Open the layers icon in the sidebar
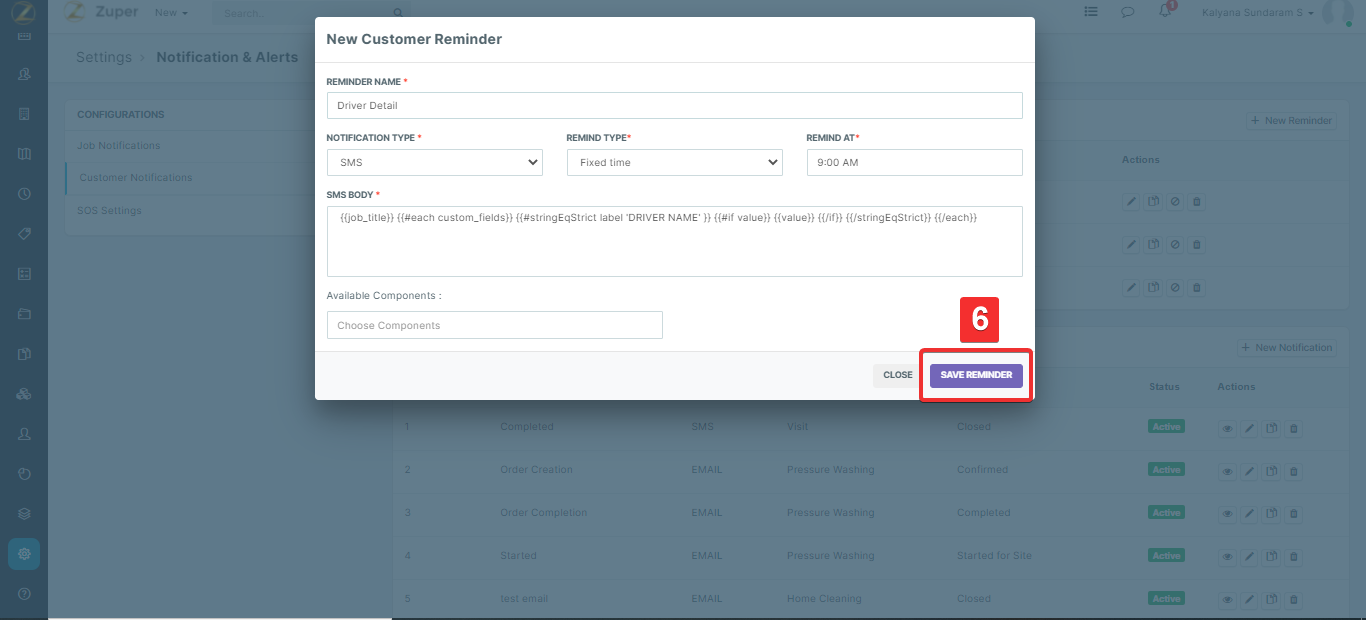 [24, 514]
